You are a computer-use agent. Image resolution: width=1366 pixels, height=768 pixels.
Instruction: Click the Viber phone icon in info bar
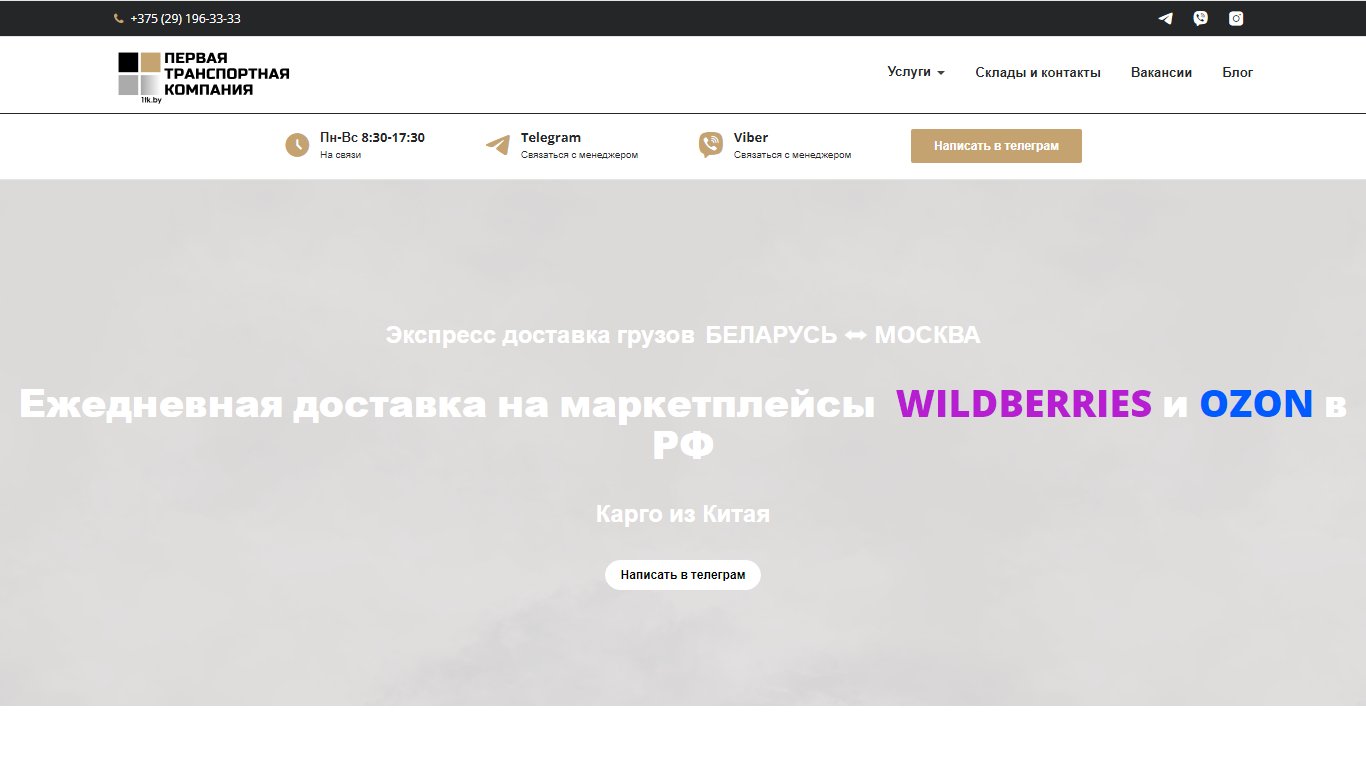pos(711,145)
